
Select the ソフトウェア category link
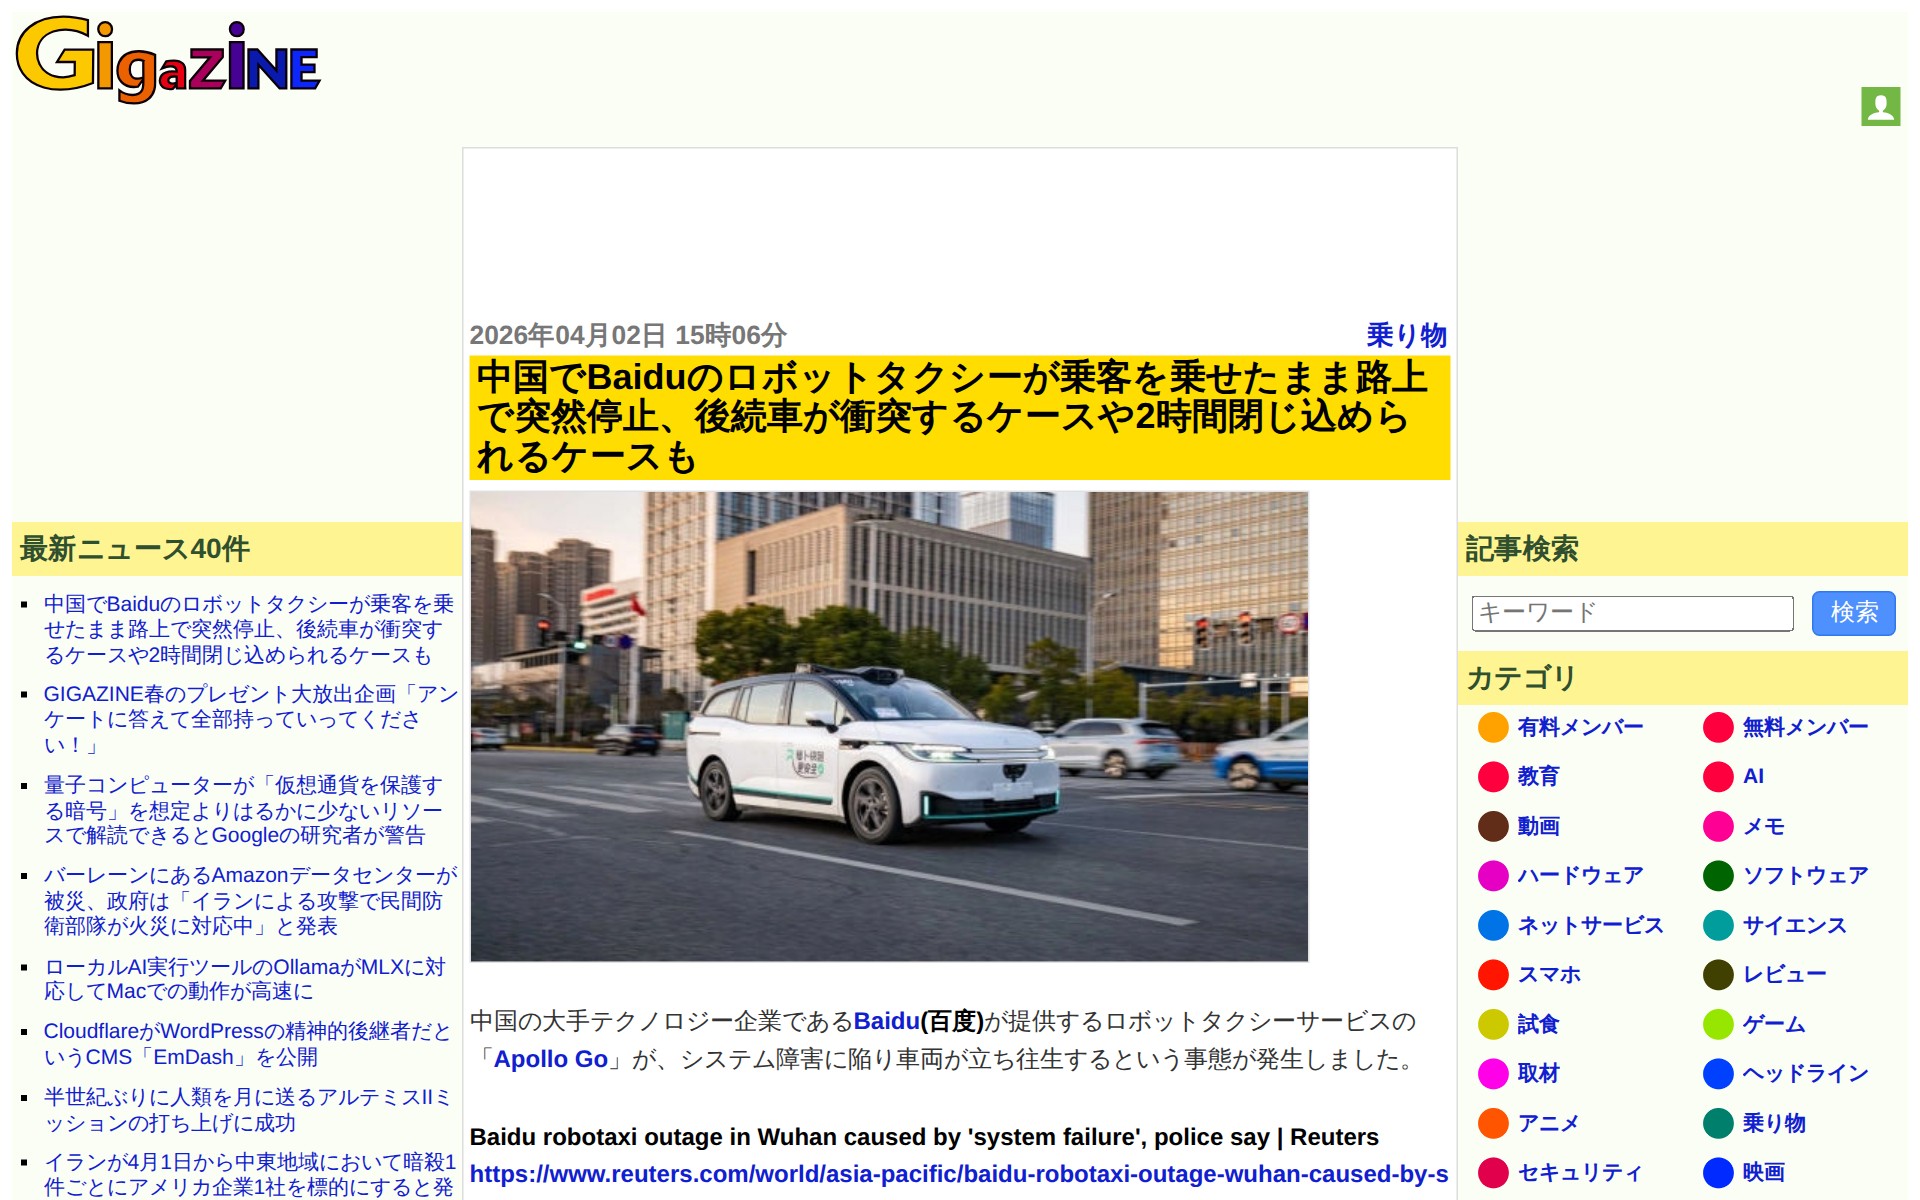pos(1805,875)
